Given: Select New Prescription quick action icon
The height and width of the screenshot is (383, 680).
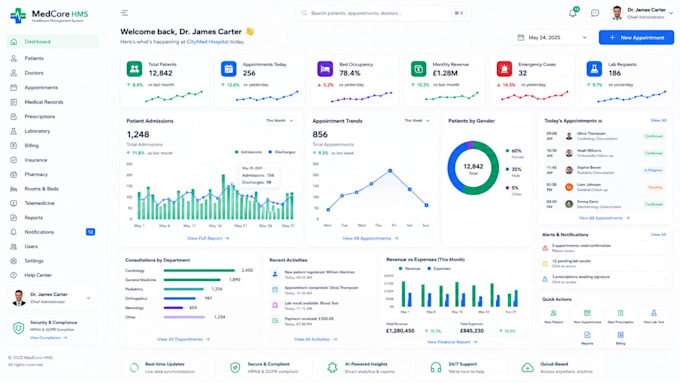Looking at the screenshot, I should (621, 313).
